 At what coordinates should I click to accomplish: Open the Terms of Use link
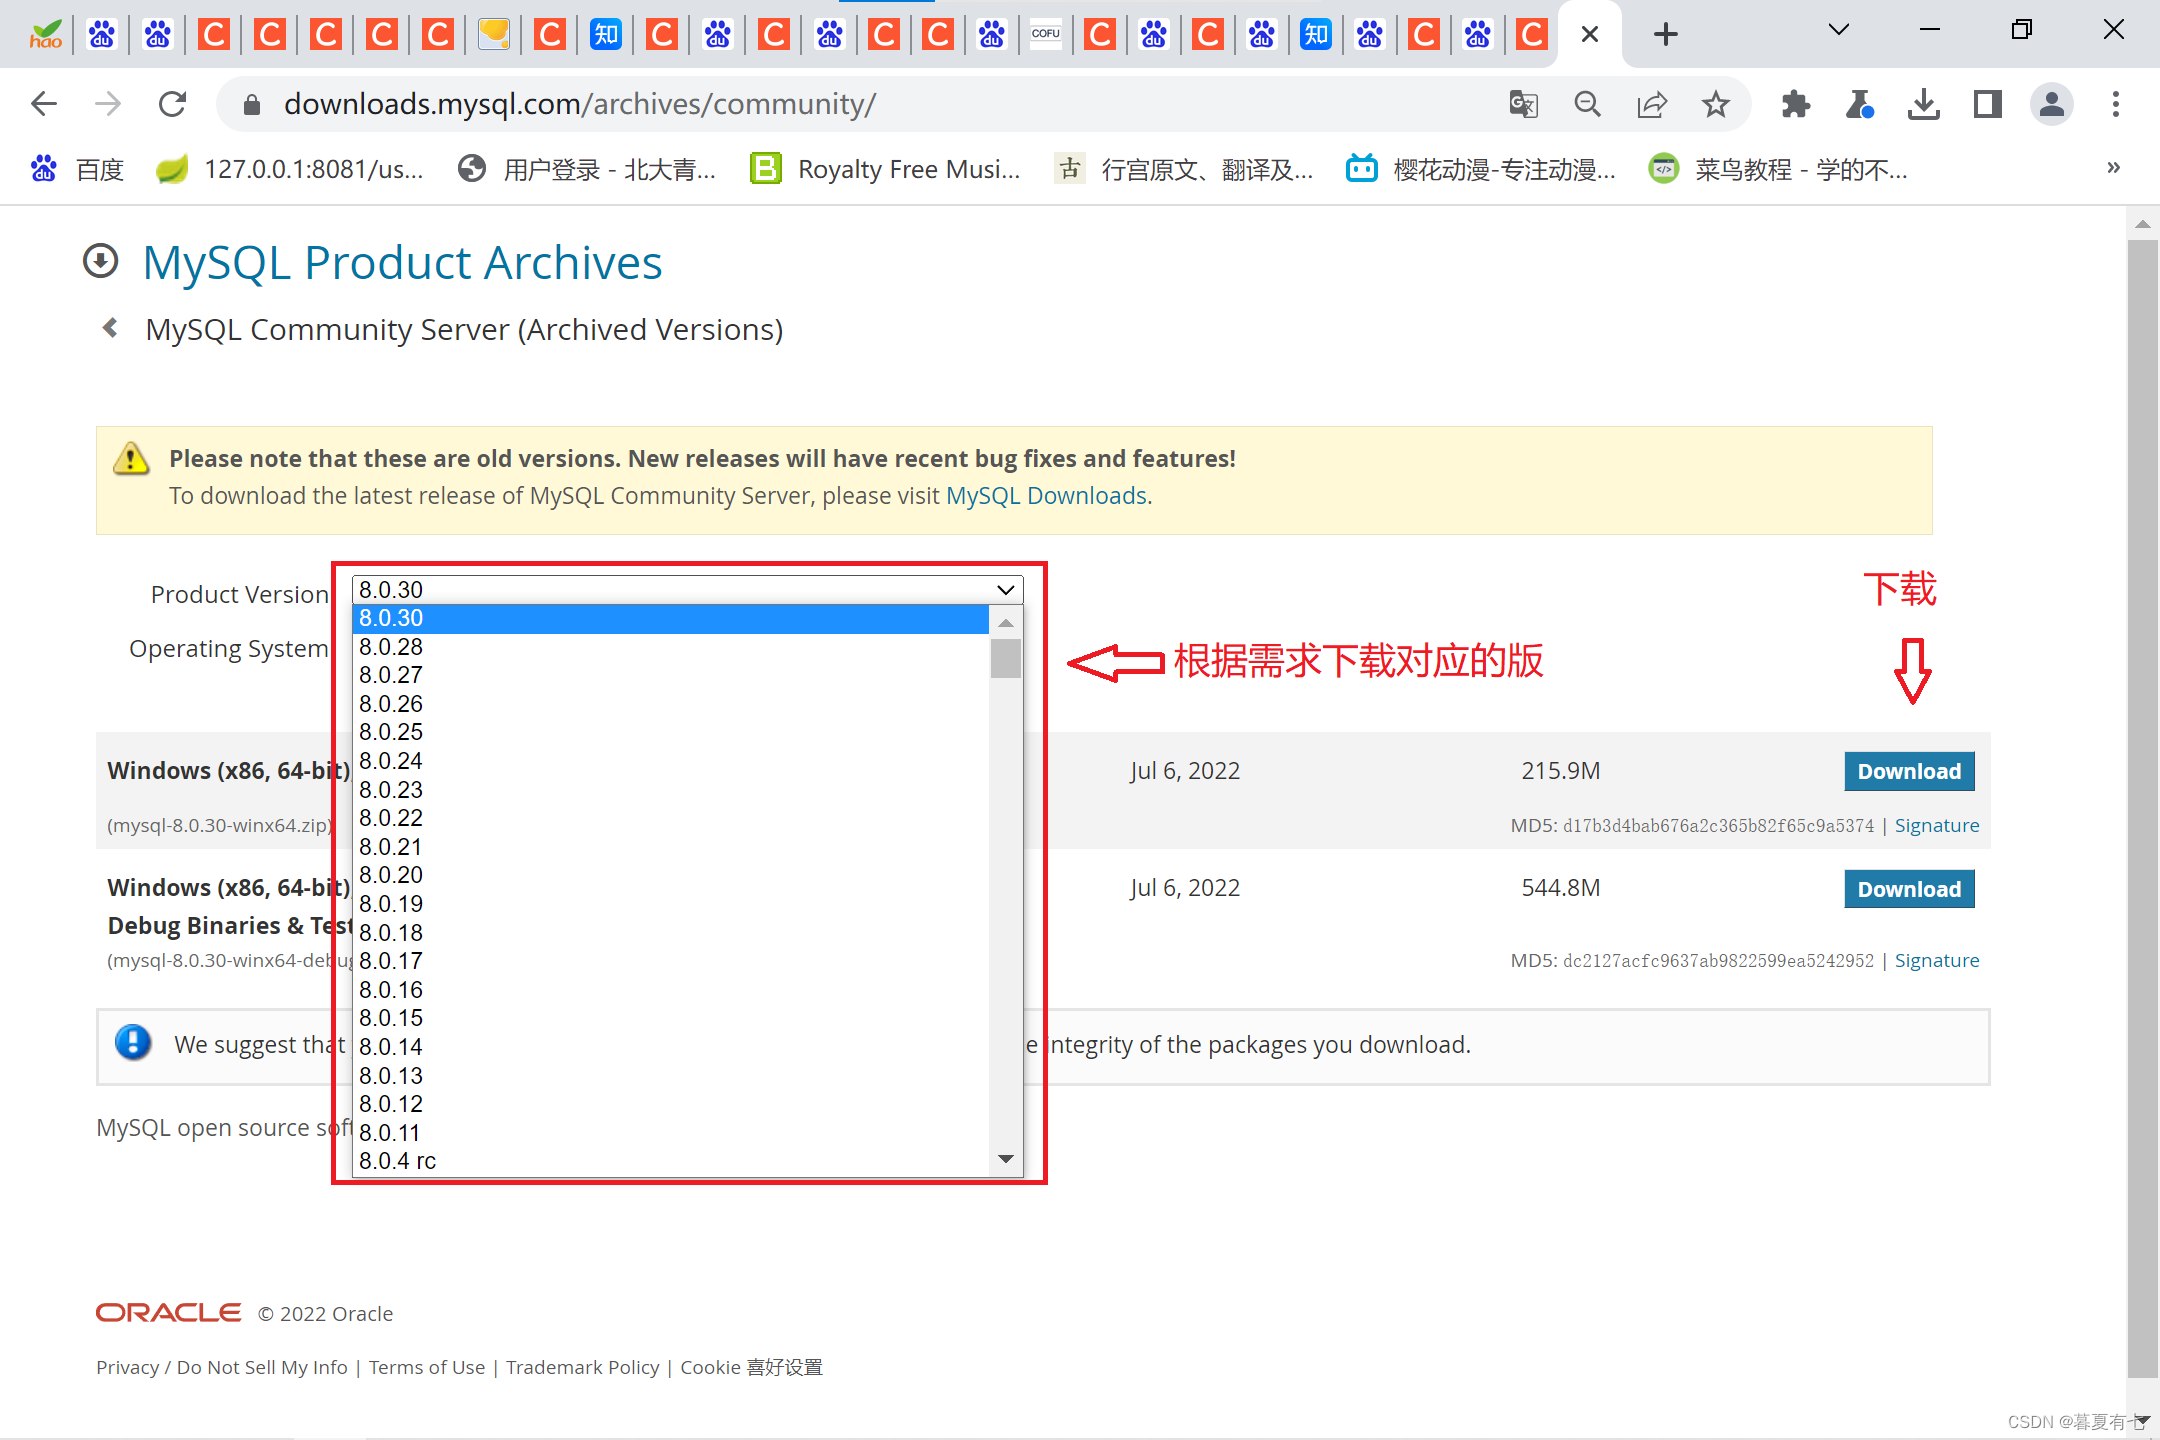pos(427,1367)
